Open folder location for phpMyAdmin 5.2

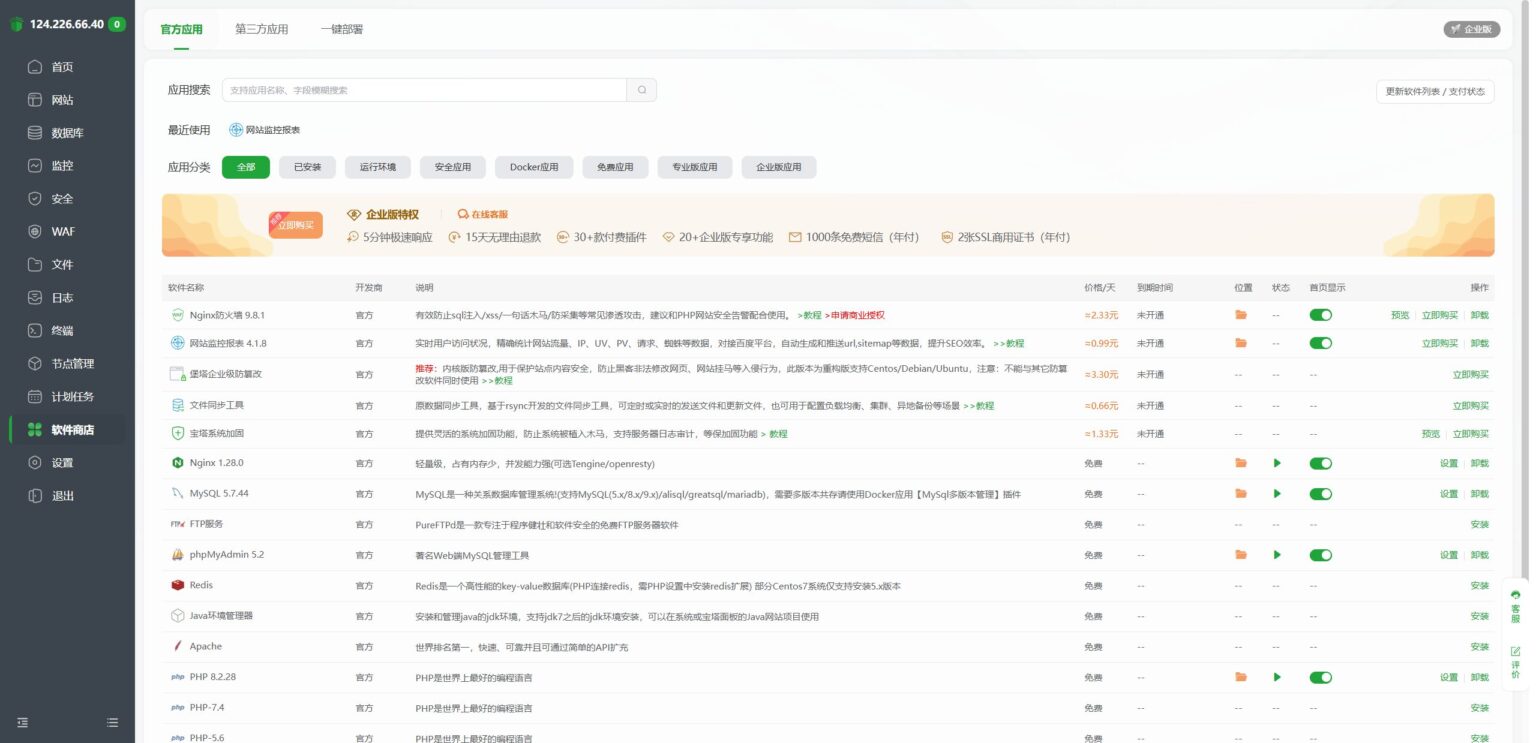[1241, 555]
